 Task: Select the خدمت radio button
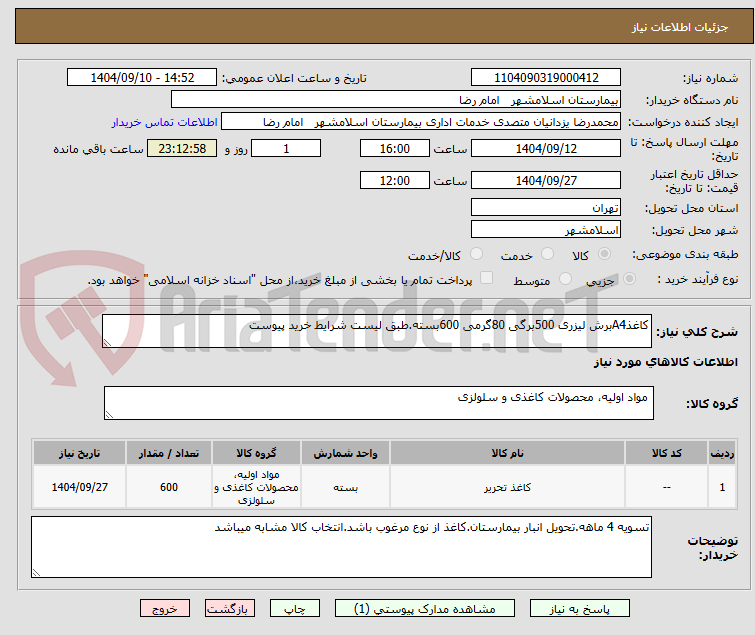(x=547, y=254)
